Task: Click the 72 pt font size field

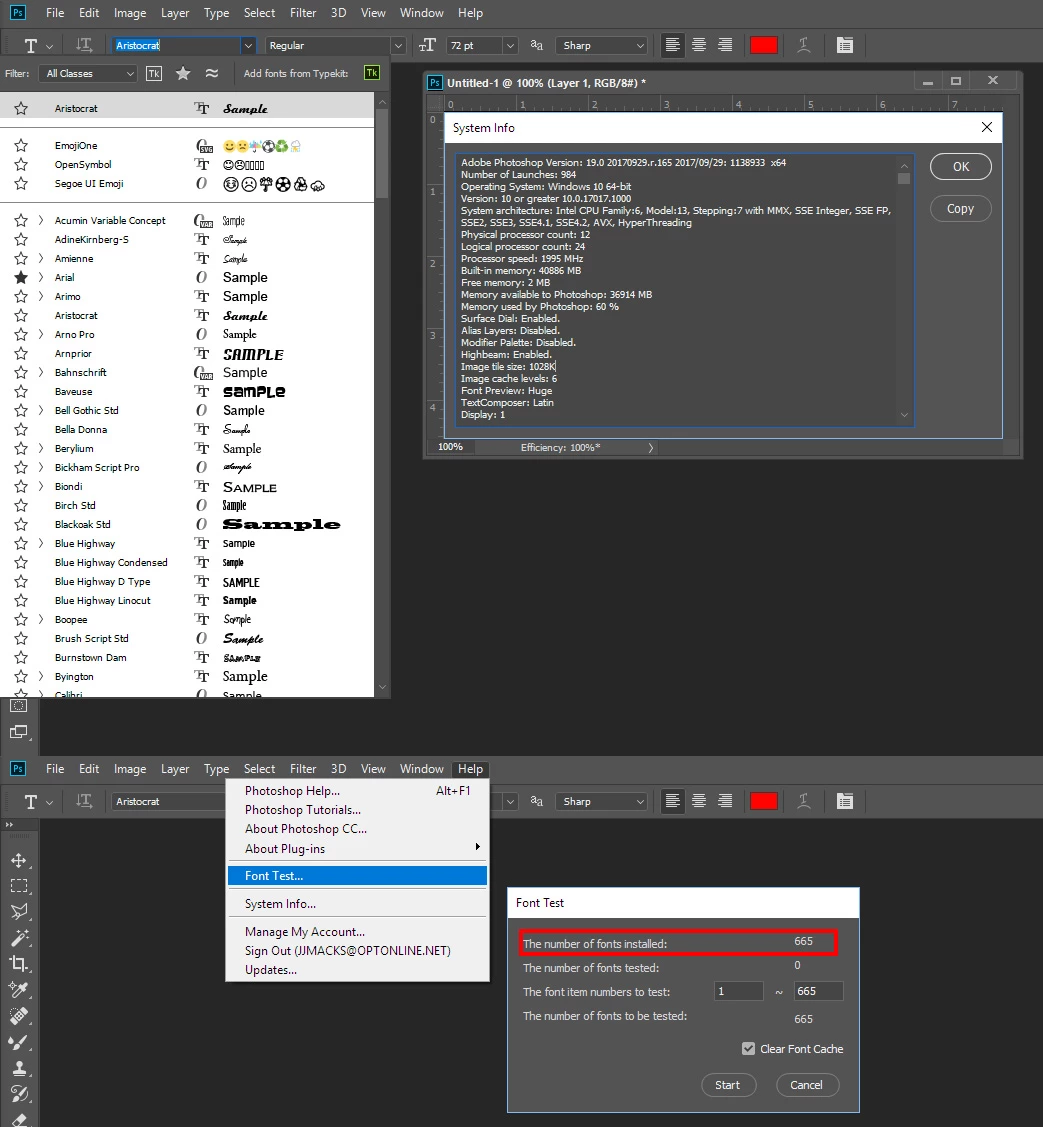Action: [474, 45]
